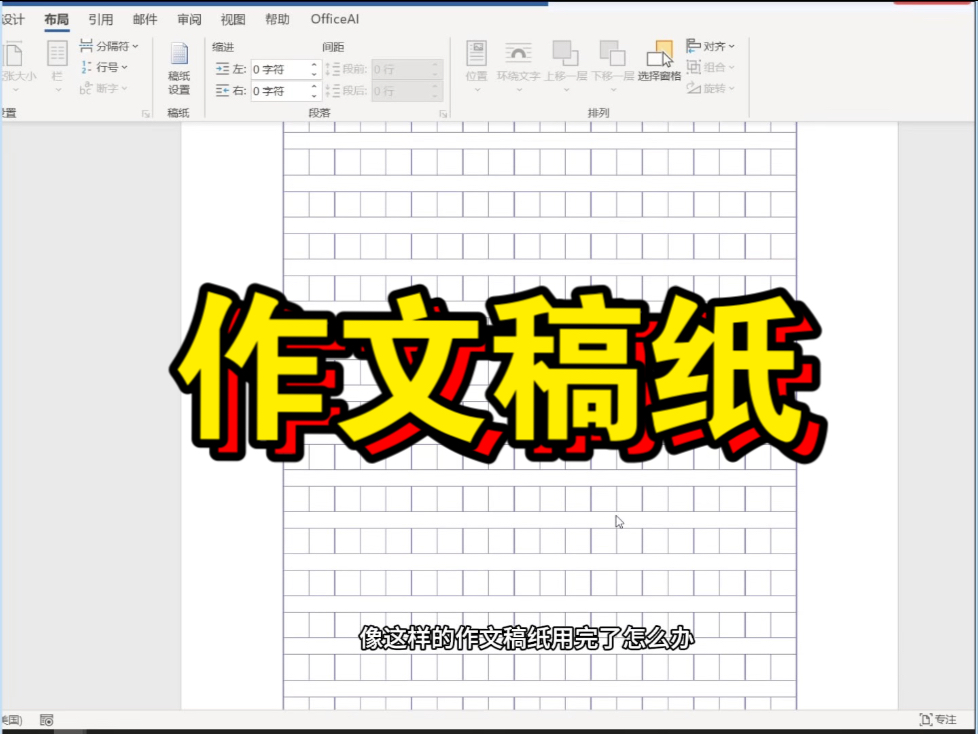Switch to the 审阅 (Review) tab
978x734 pixels.
click(189, 18)
